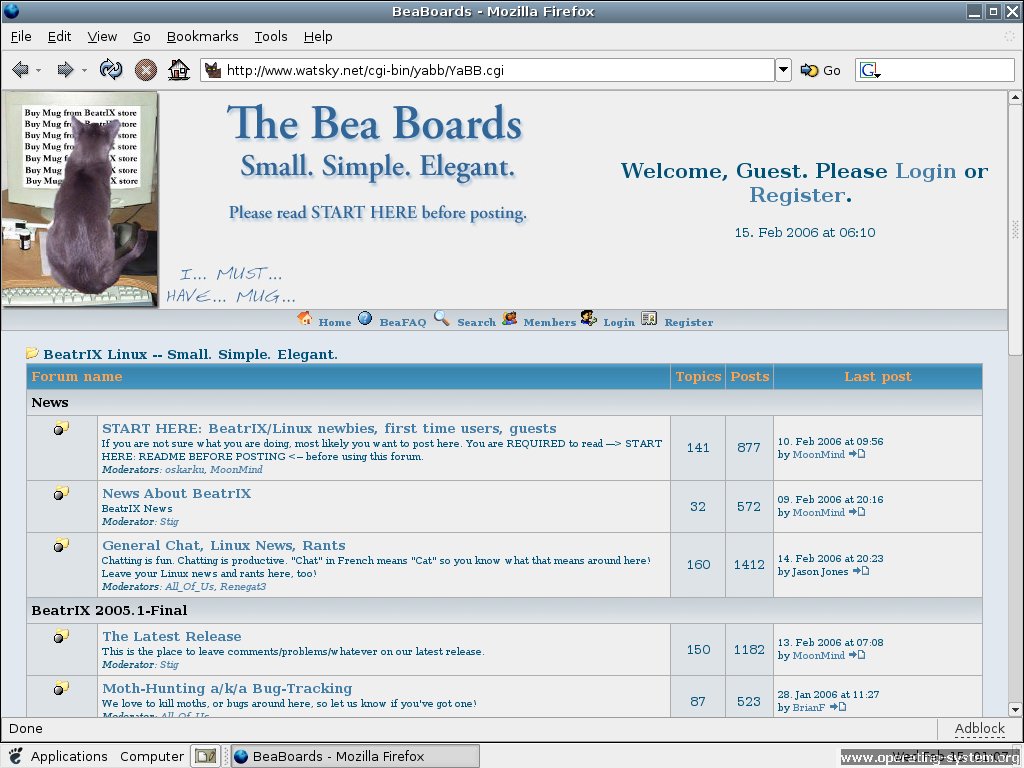
Task: Click the Go button icon
Action: (810, 70)
